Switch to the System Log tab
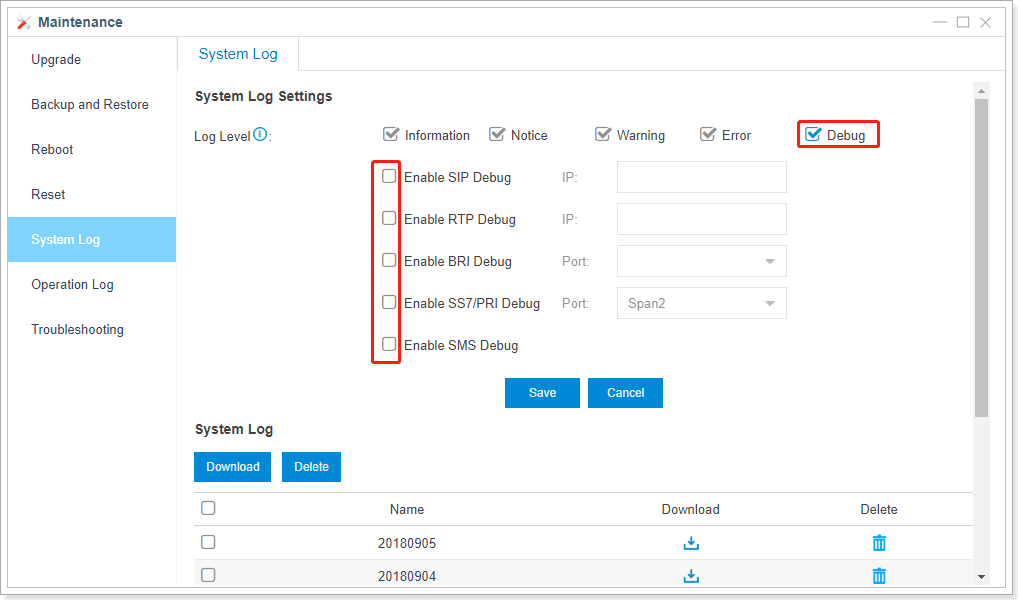The height and width of the screenshot is (600, 1018). click(238, 54)
